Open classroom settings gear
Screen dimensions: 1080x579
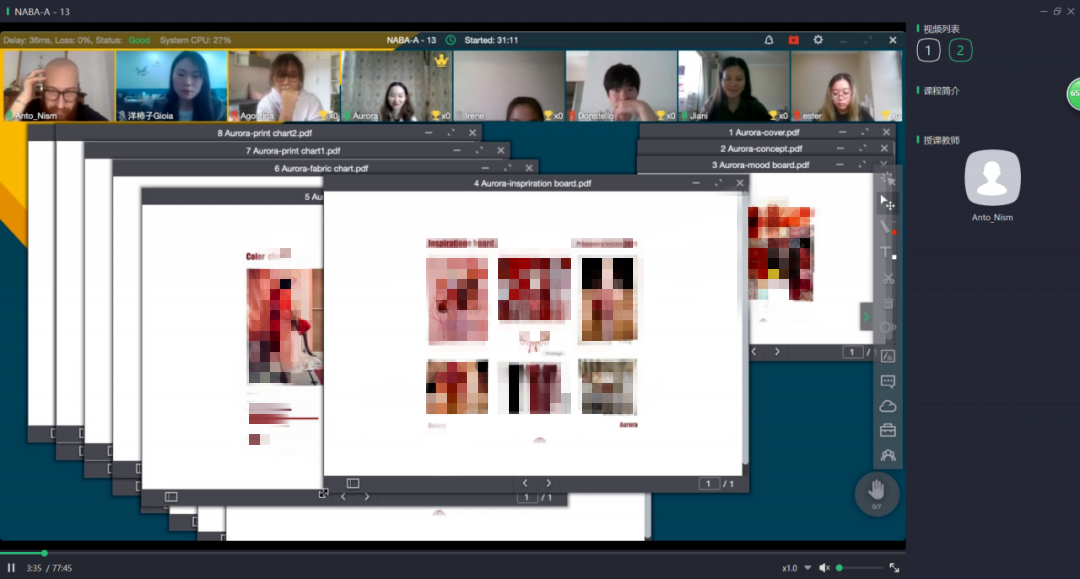(818, 40)
